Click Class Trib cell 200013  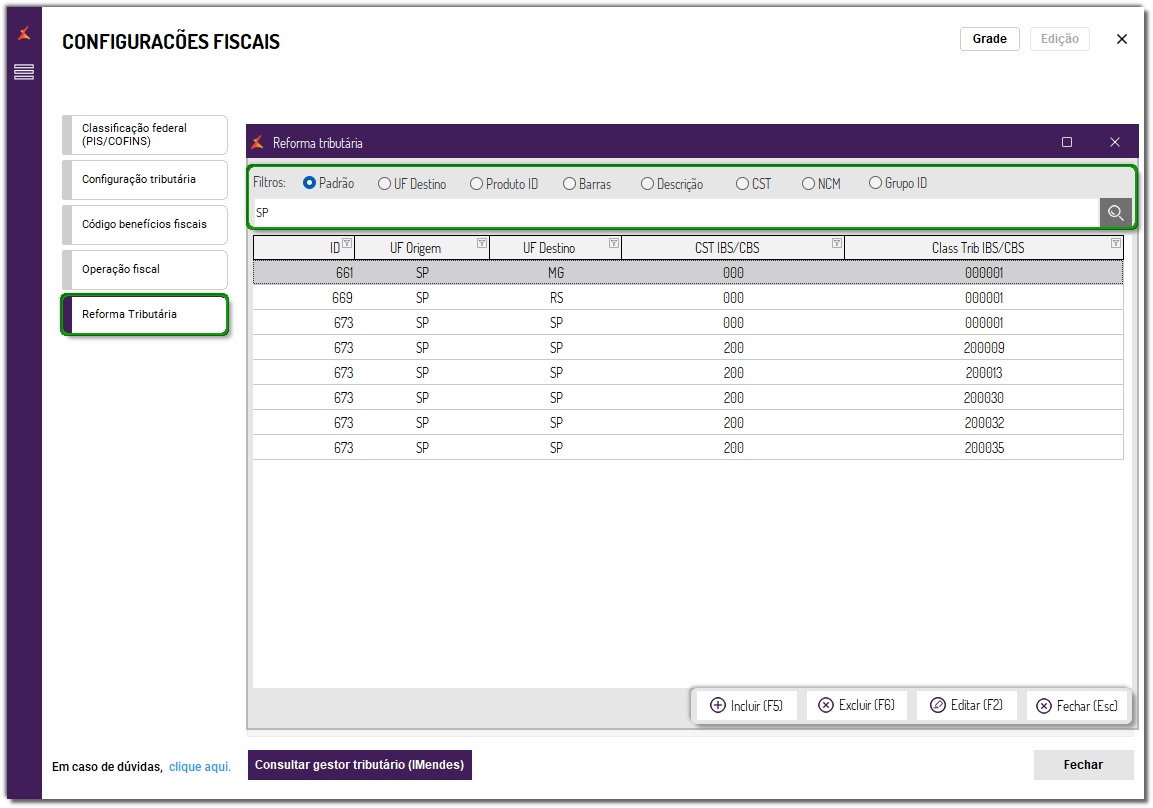click(984, 373)
